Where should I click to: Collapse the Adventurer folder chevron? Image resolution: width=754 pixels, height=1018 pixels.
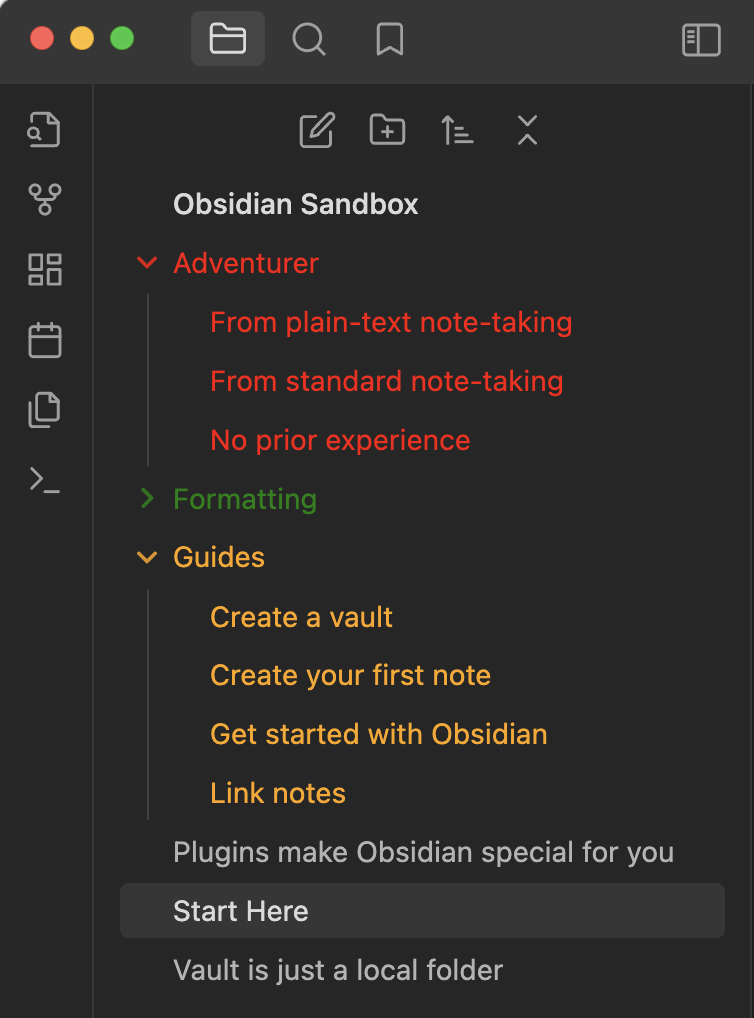pyautogui.click(x=147, y=263)
